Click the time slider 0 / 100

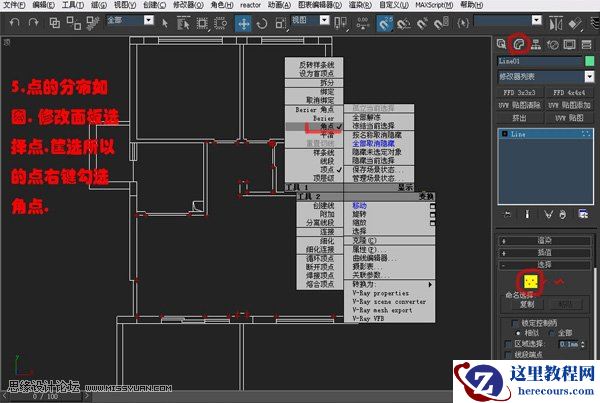pyautogui.click(x=45, y=396)
